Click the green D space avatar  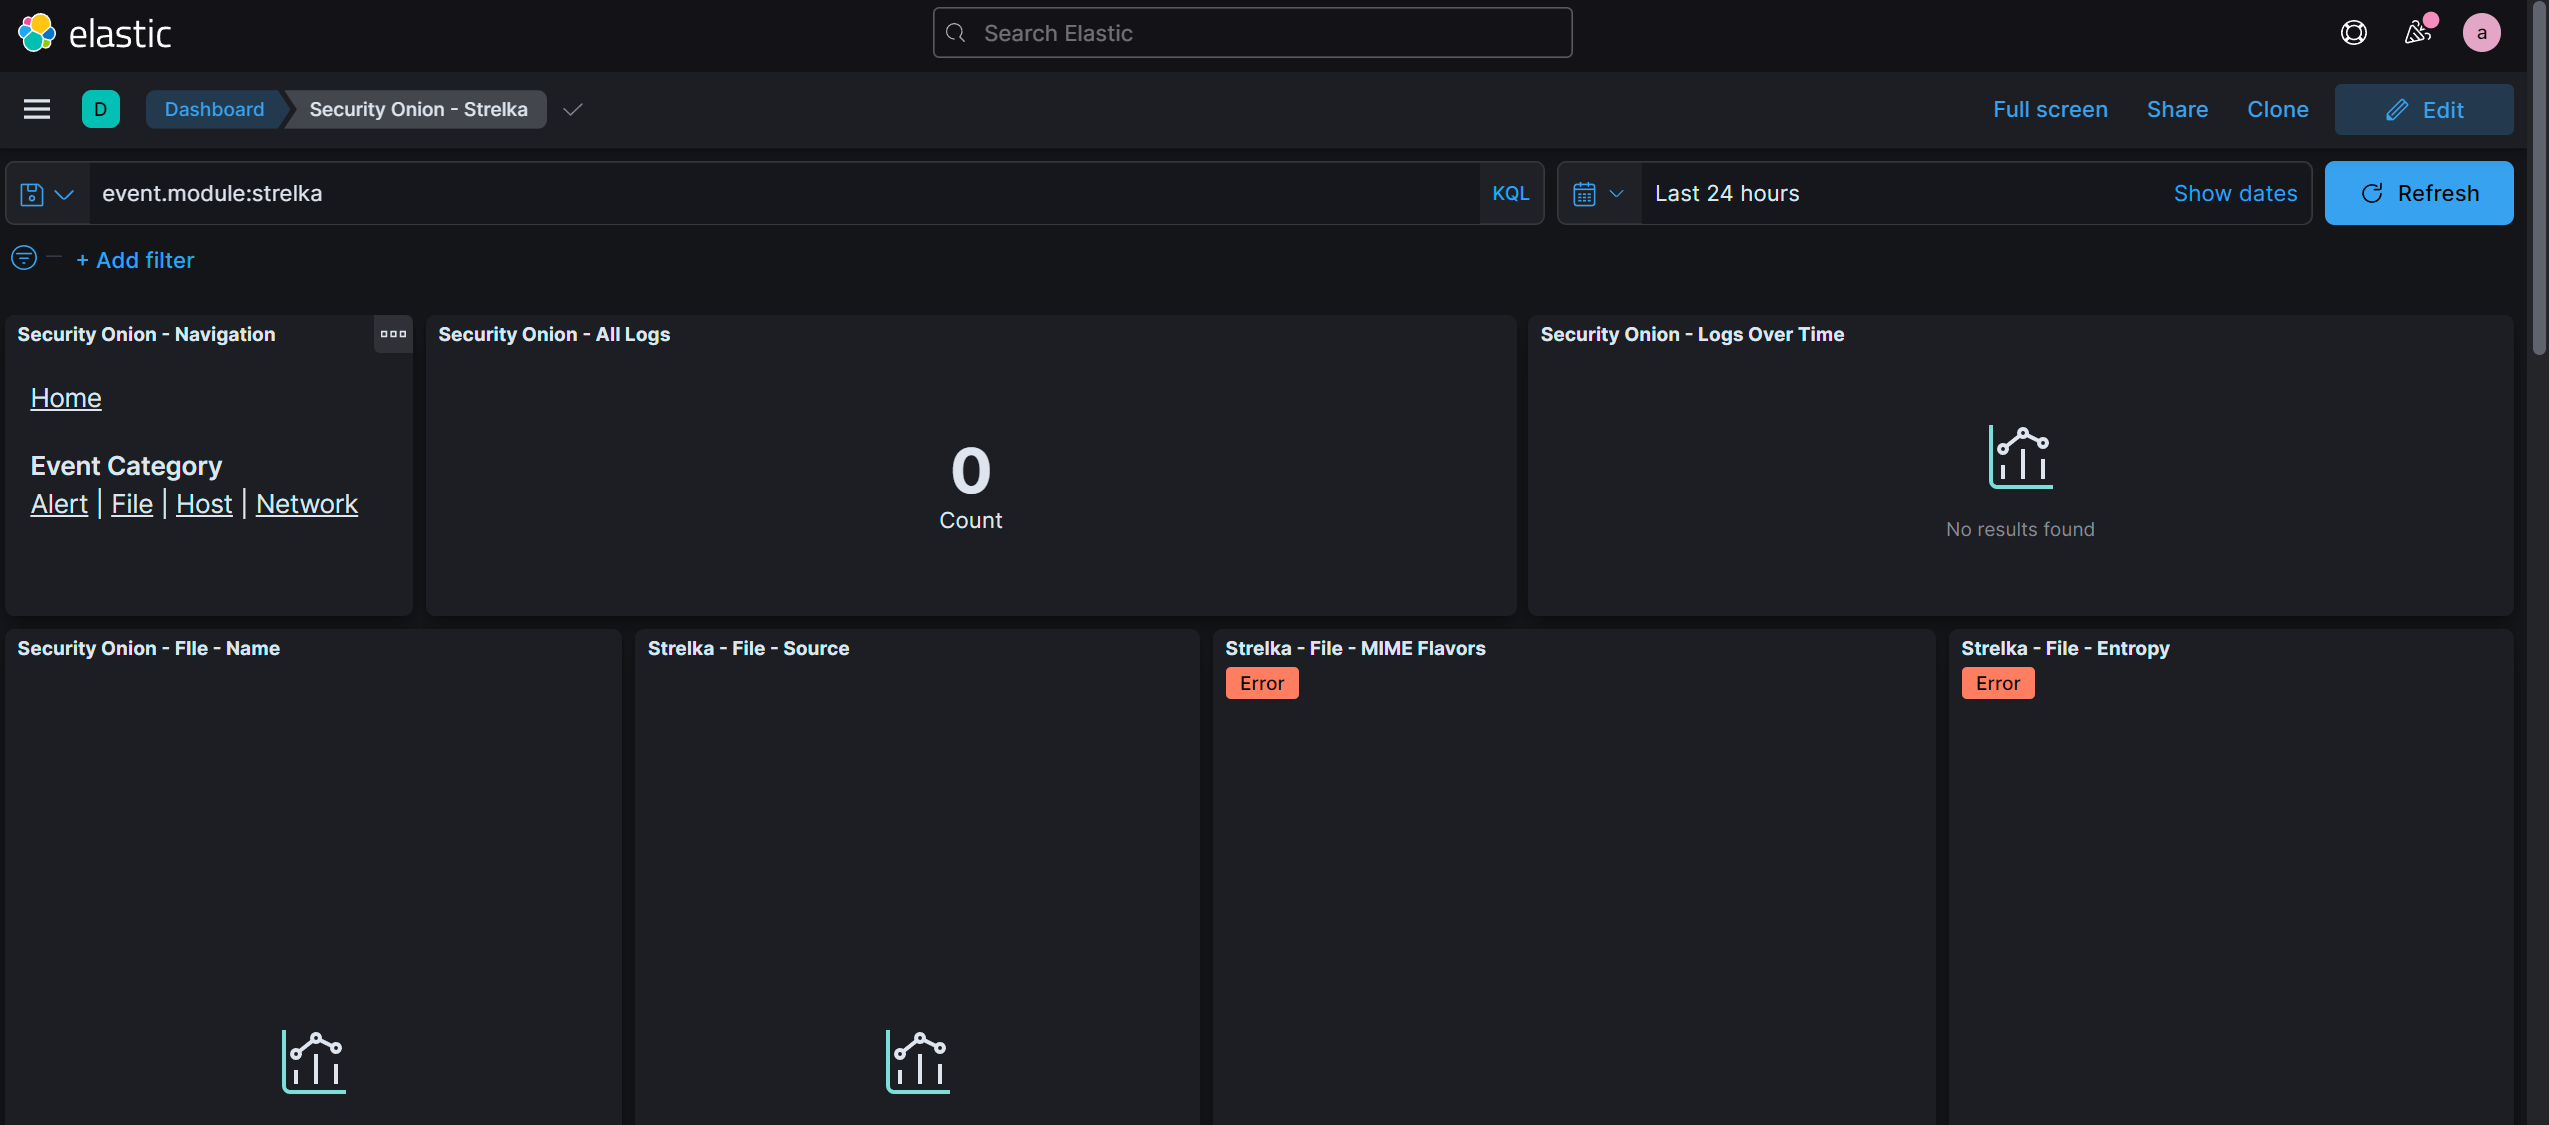(101, 109)
